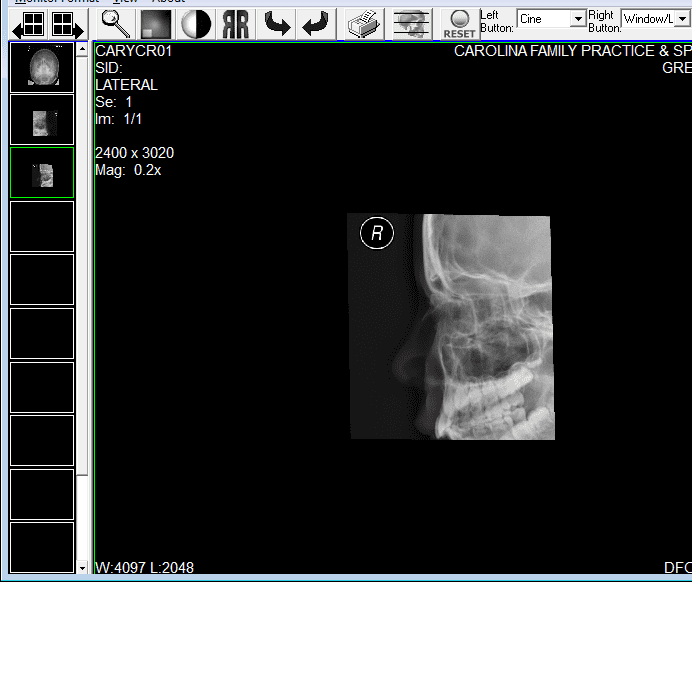This screenshot has width=692, height=678.
Task: Click thumbnail panel scroll down arrow
Action: click(x=83, y=568)
